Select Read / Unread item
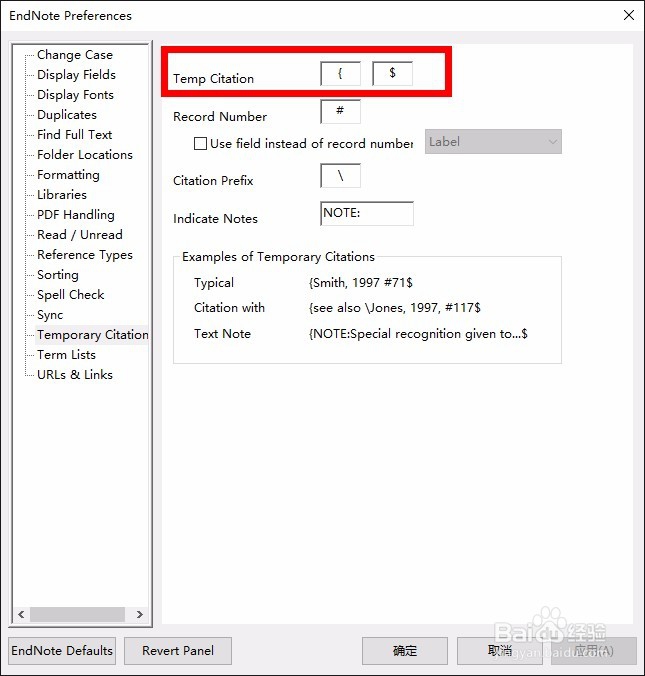Image resolution: width=645 pixels, height=676 pixels. tap(80, 235)
